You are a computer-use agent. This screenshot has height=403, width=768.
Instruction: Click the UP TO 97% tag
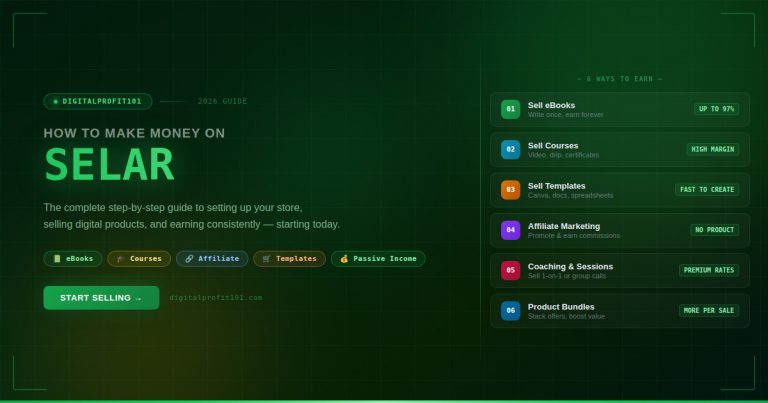point(717,109)
